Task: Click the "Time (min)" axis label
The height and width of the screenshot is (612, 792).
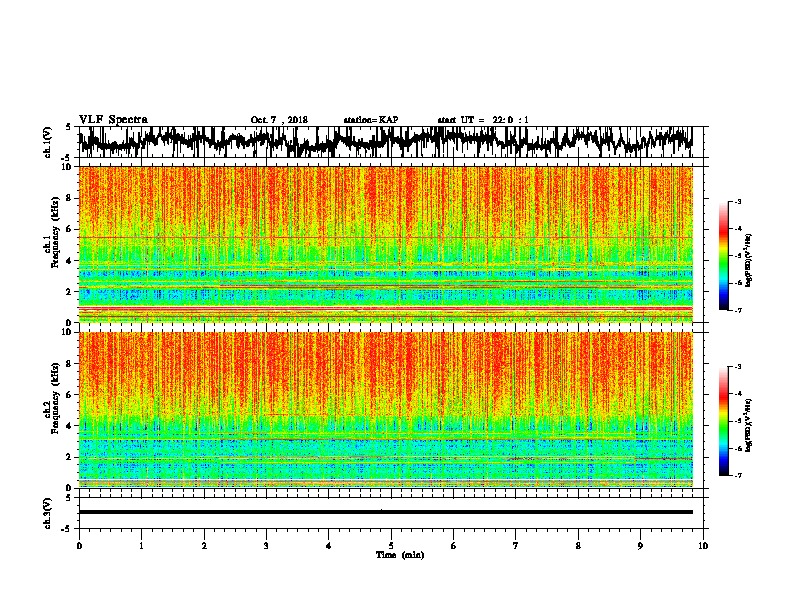Action: [x=400, y=555]
